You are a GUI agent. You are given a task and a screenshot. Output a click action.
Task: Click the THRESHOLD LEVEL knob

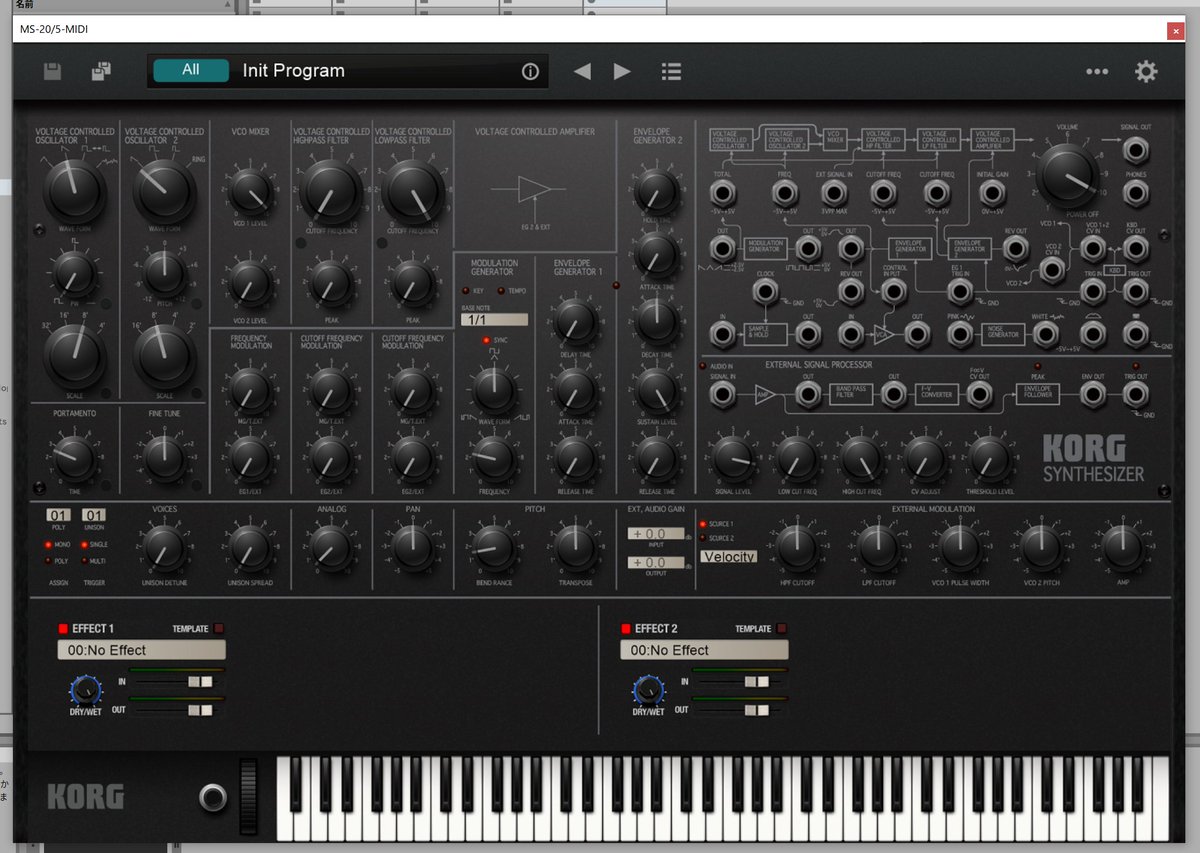(989, 459)
